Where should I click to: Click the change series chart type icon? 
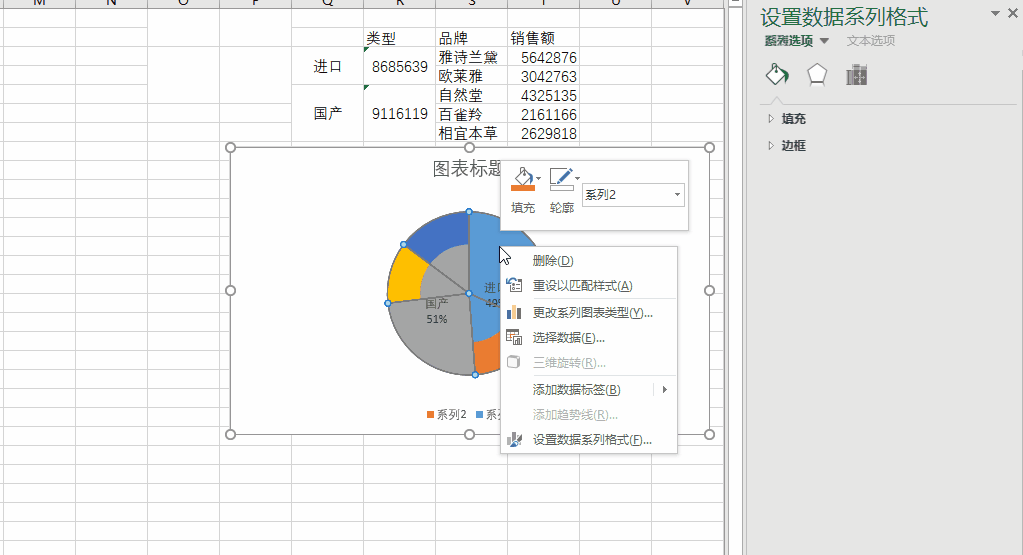click(514, 312)
